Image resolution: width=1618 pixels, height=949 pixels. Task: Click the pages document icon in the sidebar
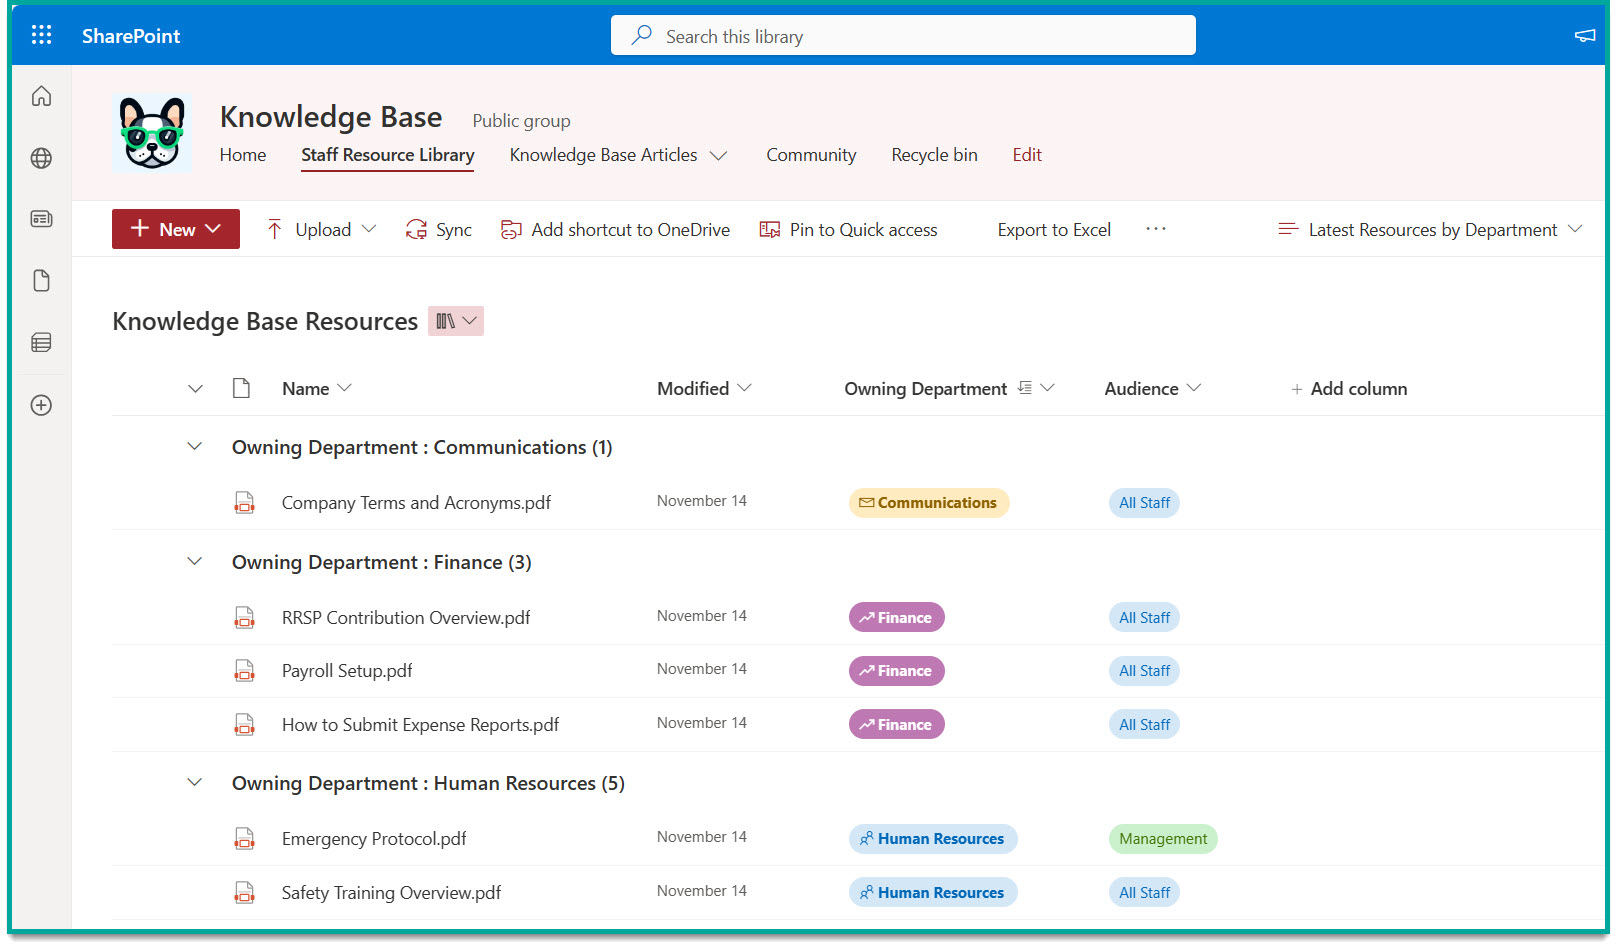click(x=41, y=281)
